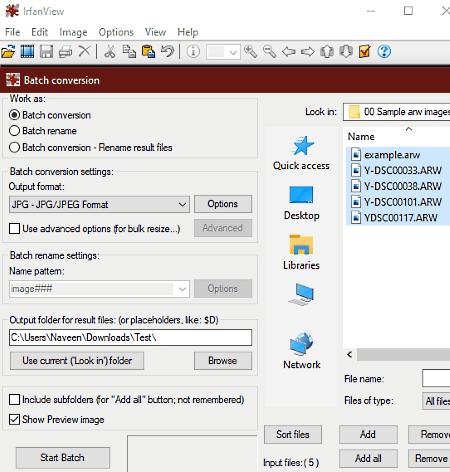Click the Delete X toolbar icon
The width and height of the screenshot is (450, 472).
click(x=84, y=51)
